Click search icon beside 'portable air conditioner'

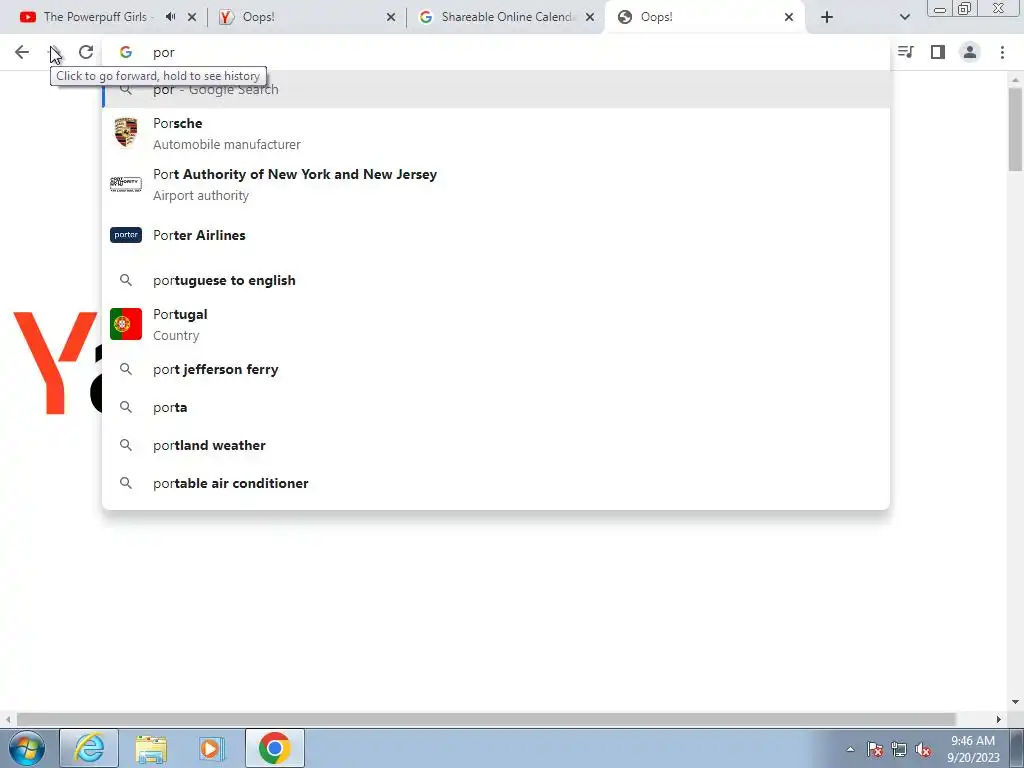pyautogui.click(x=126, y=483)
